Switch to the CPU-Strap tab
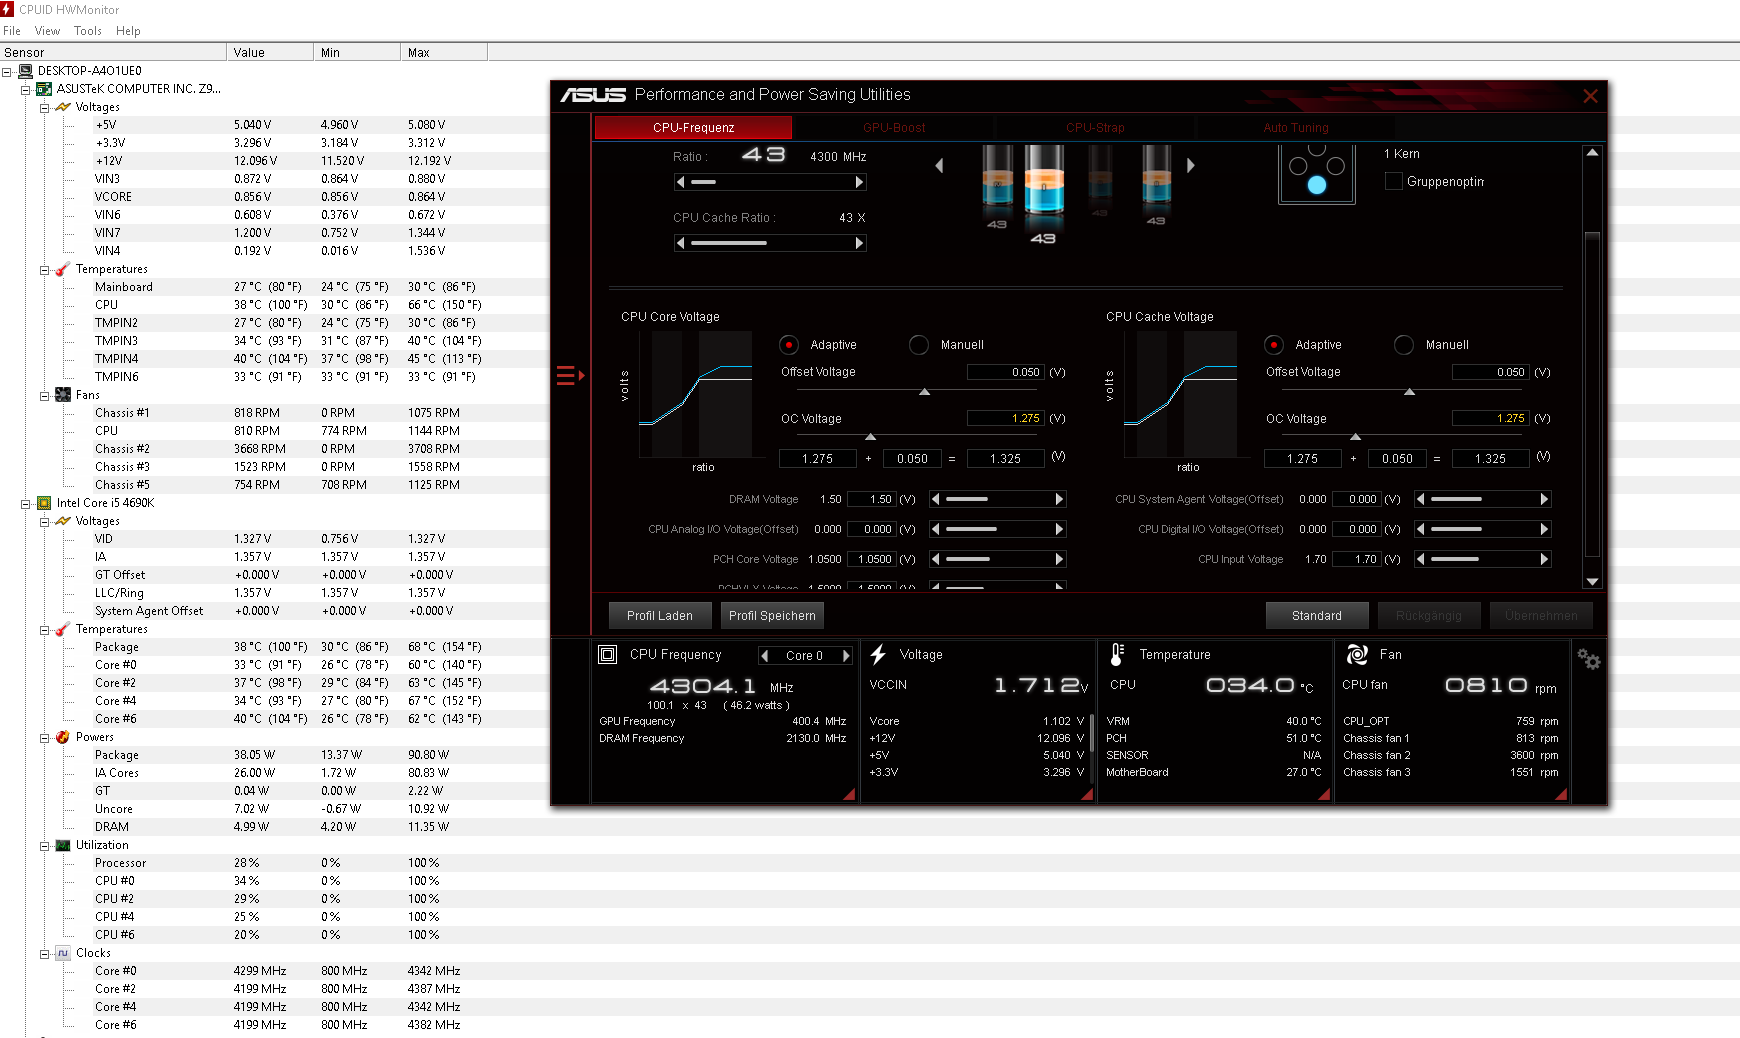The width and height of the screenshot is (1740, 1038). 1095,128
